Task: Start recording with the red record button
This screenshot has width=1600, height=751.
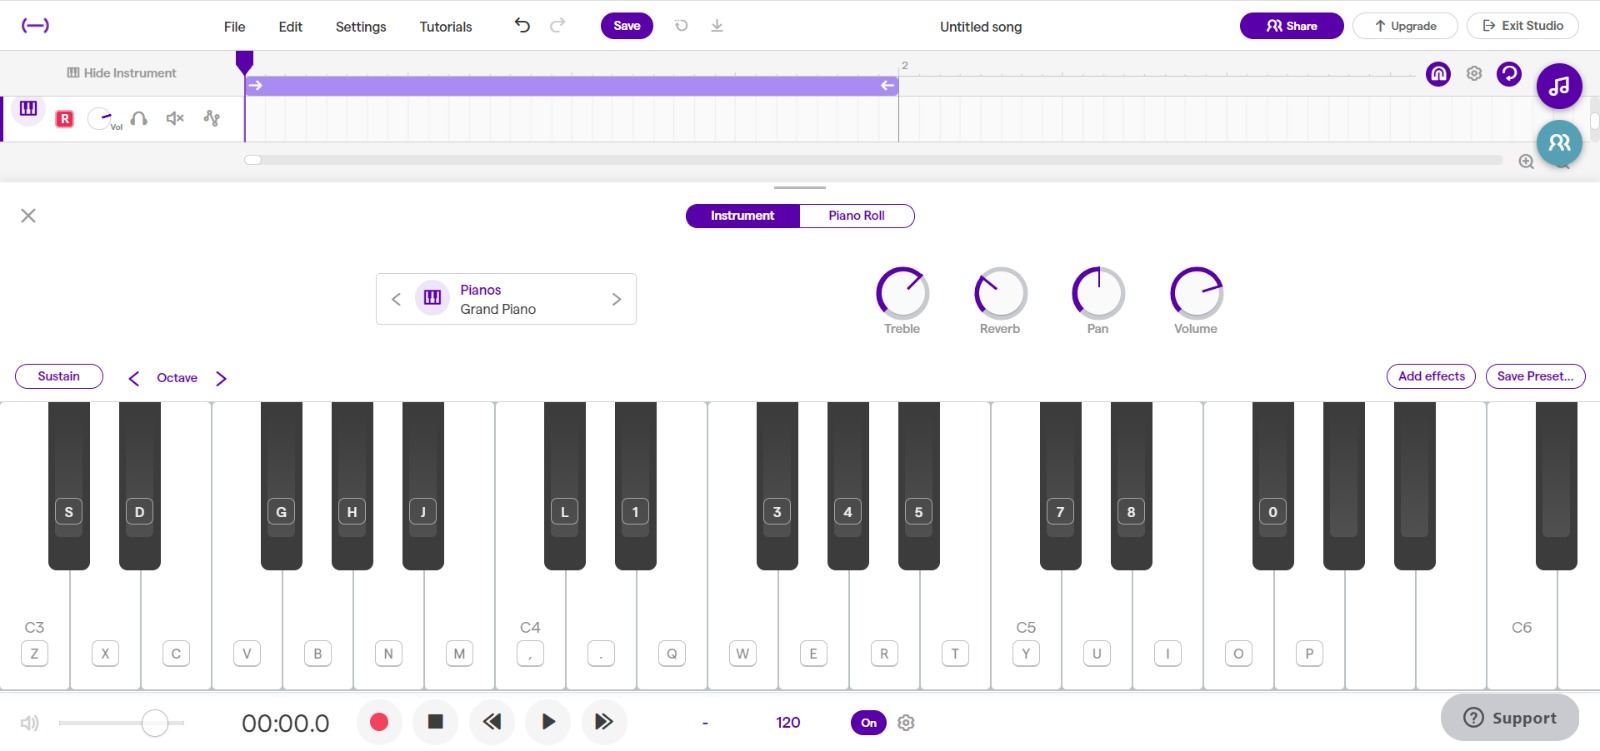Action: pyautogui.click(x=379, y=722)
